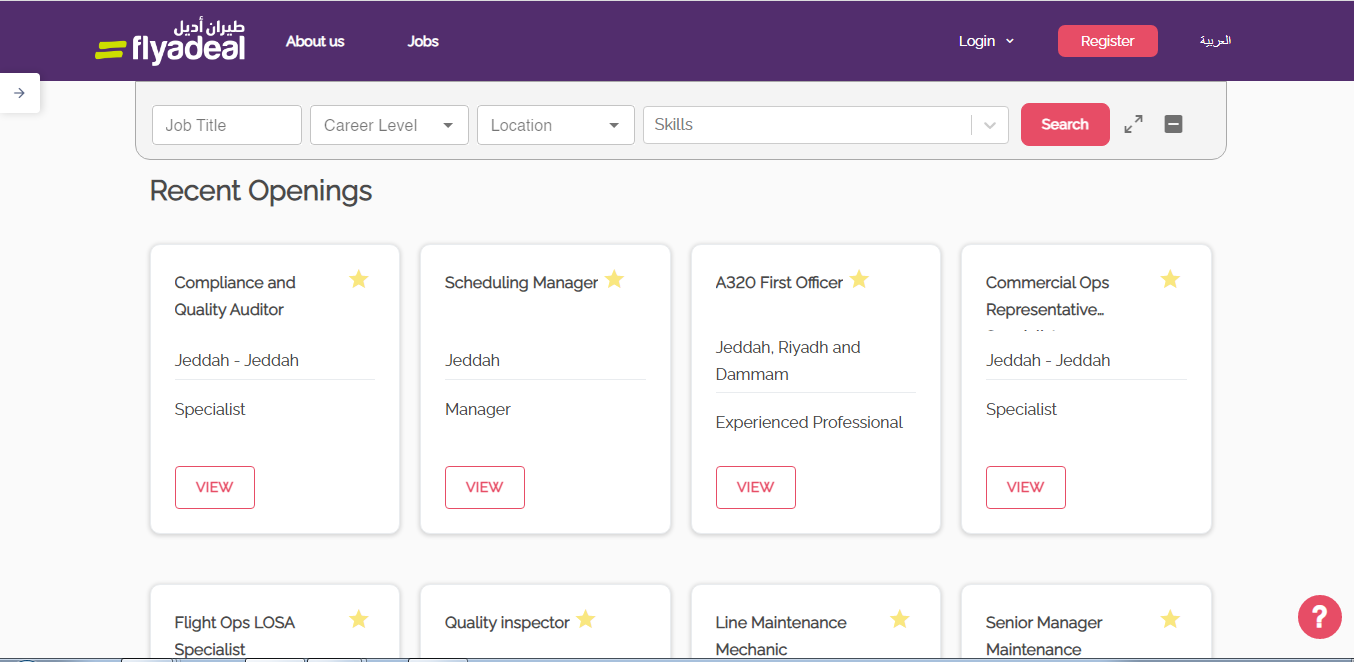Focus the Job Title input field
The width and height of the screenshot is (1354, 662).
coord(227,125)
